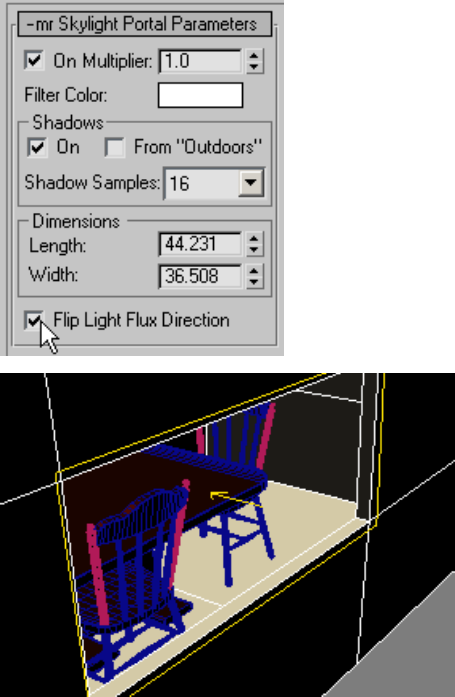
Task: Click into the Width value field
Action: pyautogui.click(x=200, y=276)
